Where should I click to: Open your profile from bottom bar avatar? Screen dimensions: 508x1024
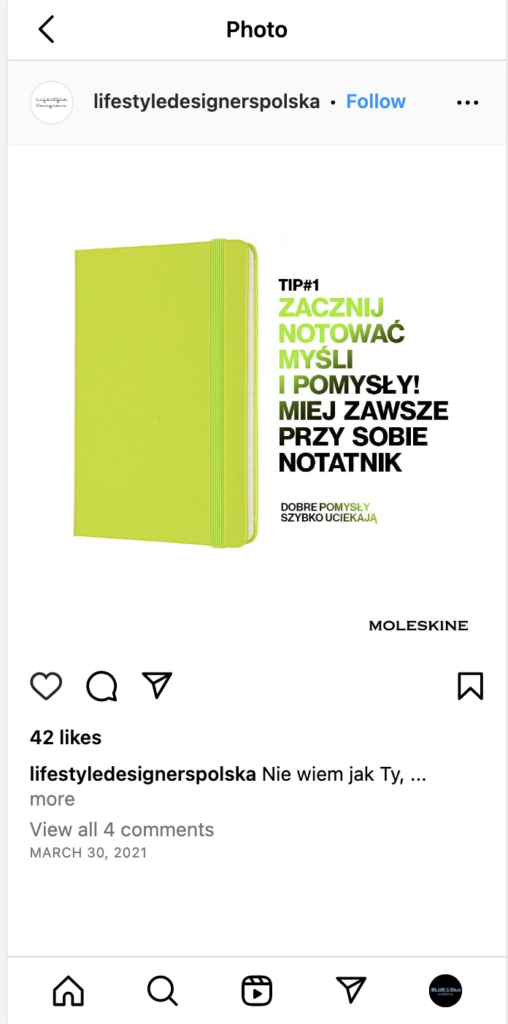445,991
